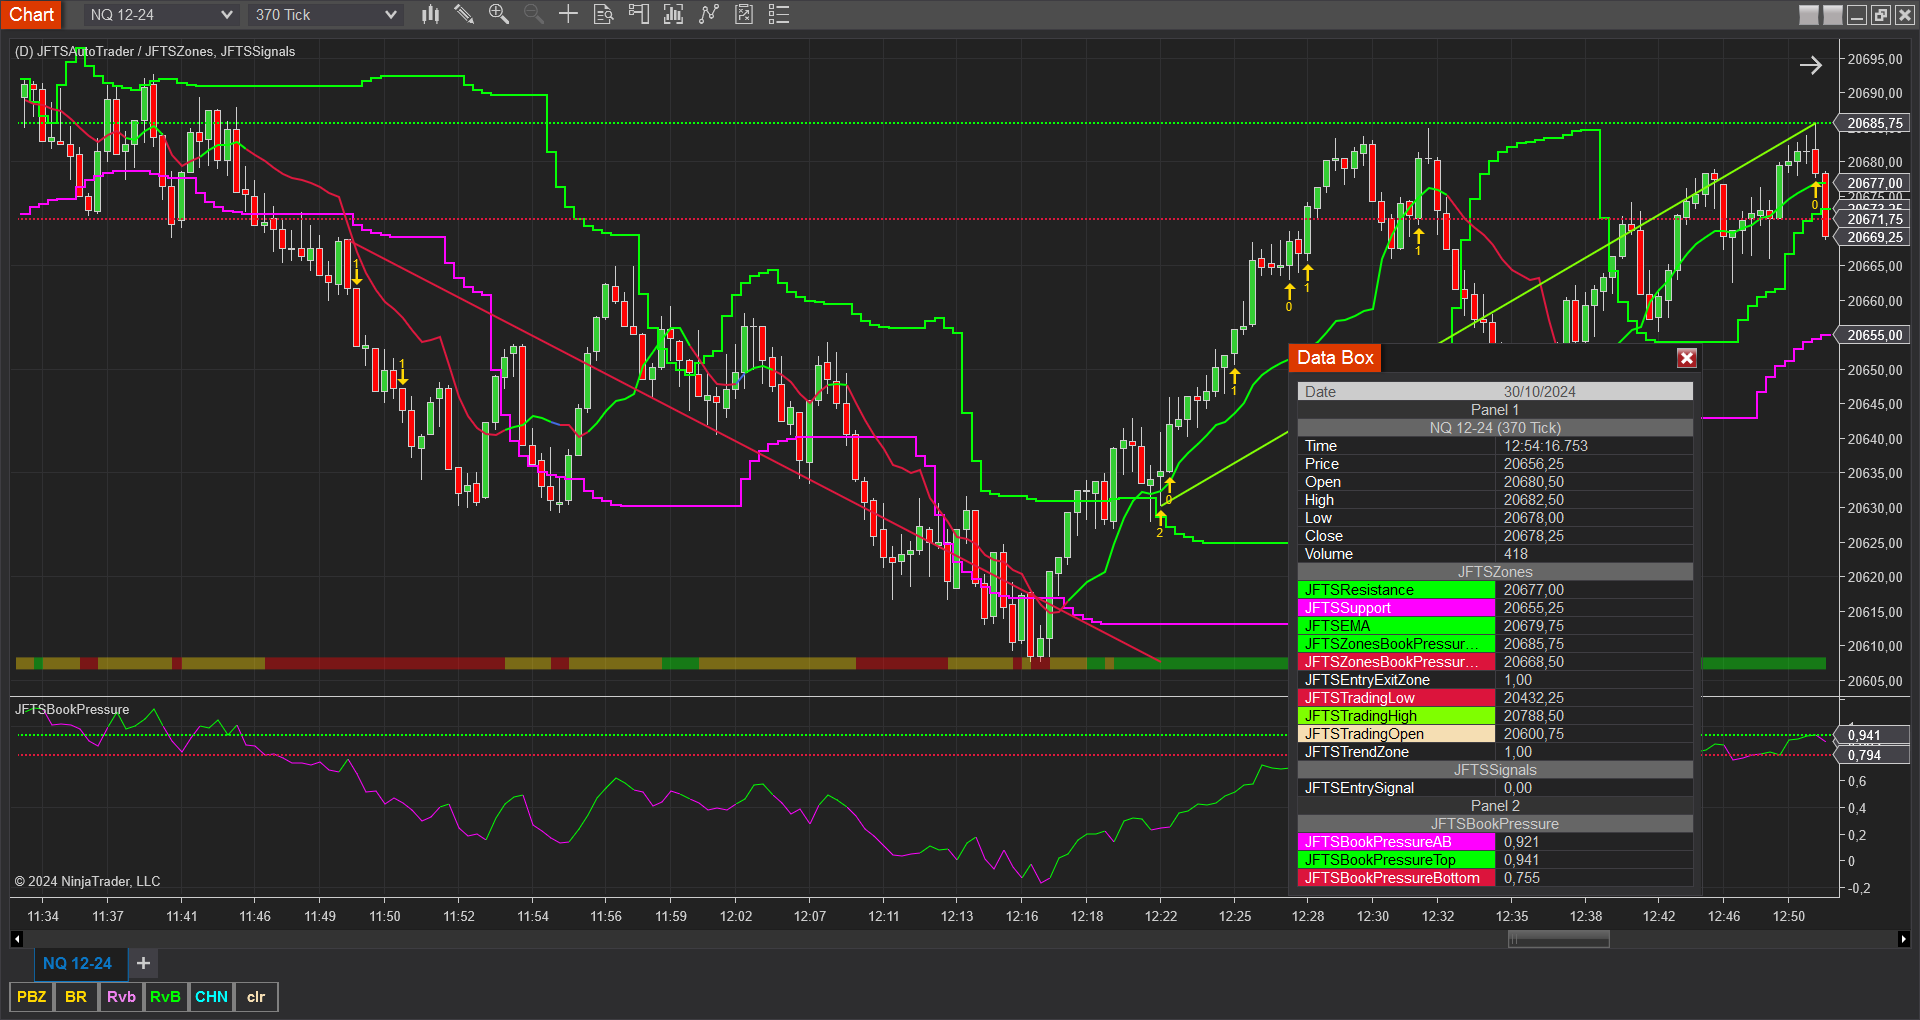Screen dimensions: 1920x1020
Task: Toggle the PBZ button
Action: tap(31, 997)
